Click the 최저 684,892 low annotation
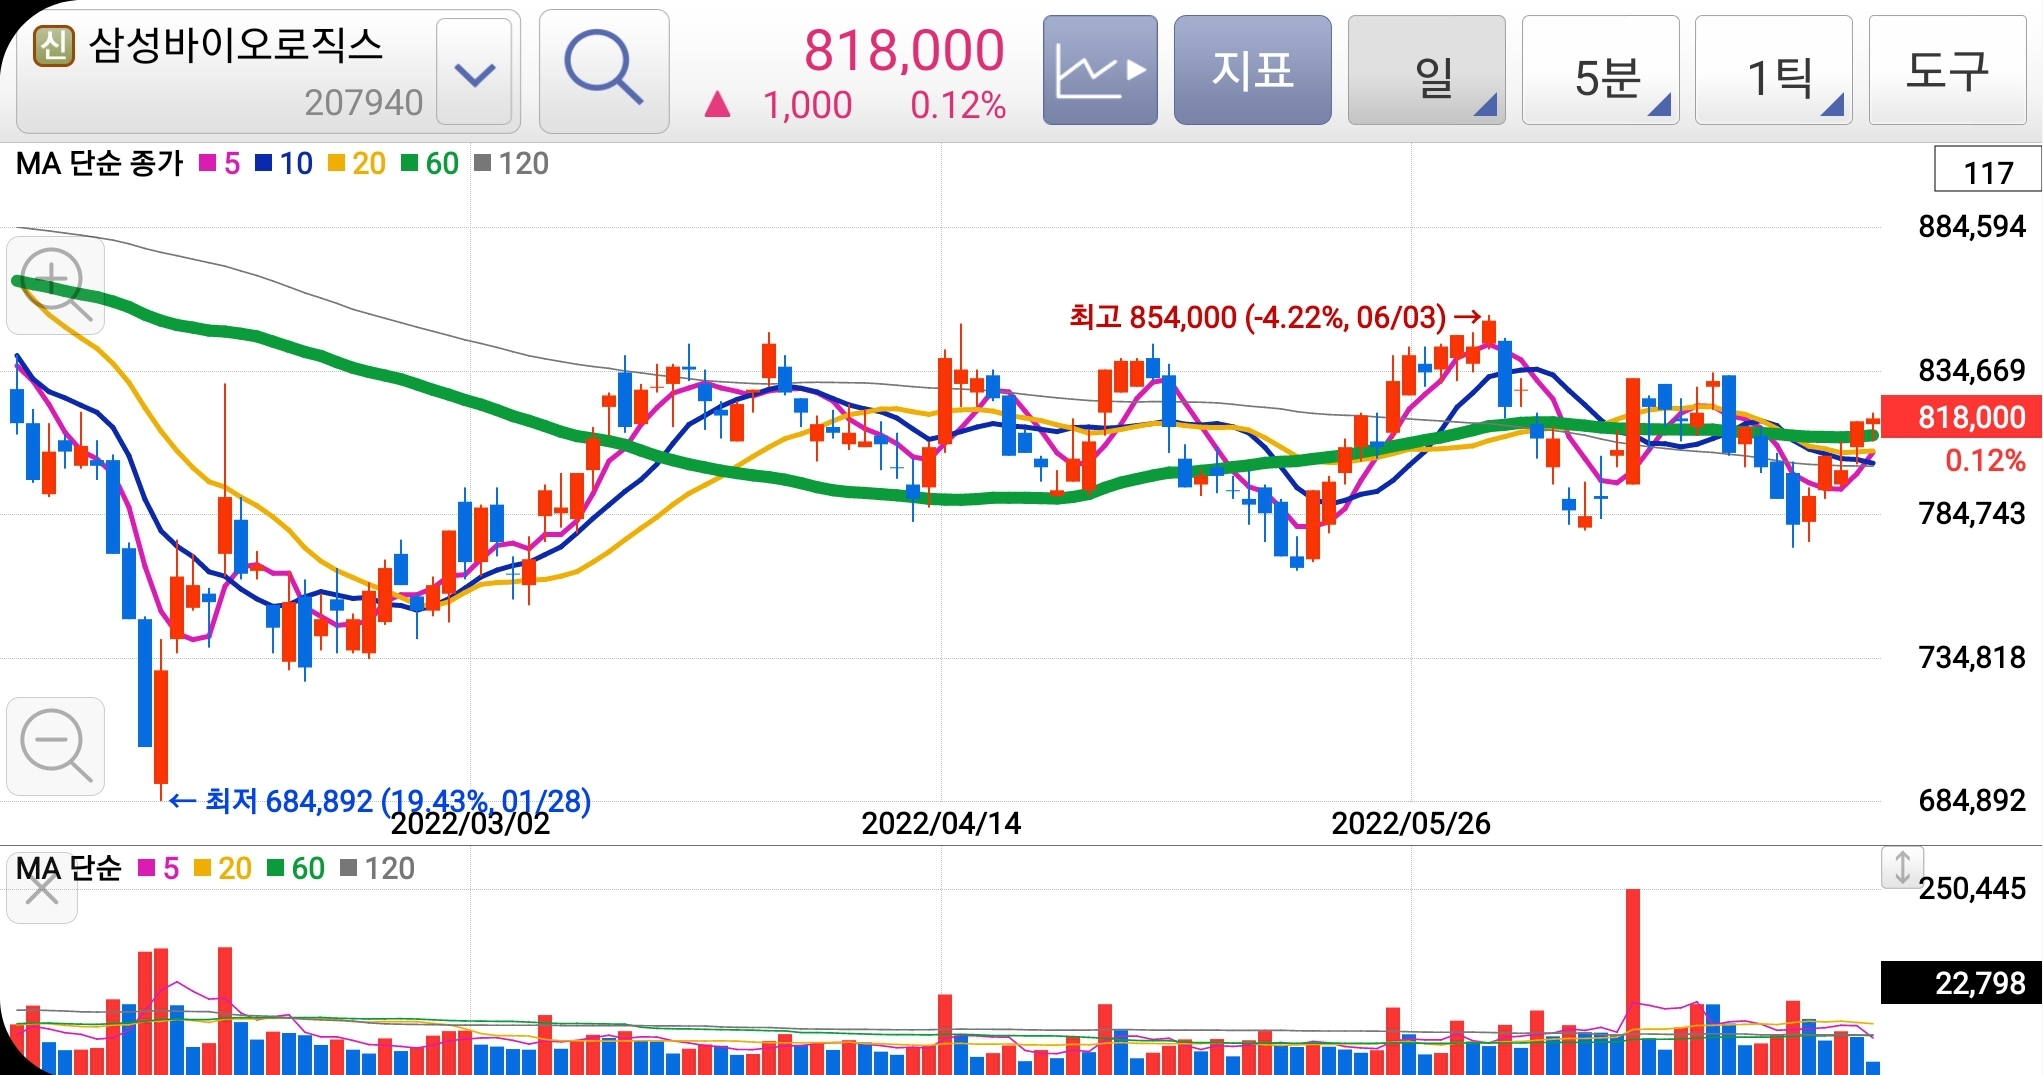 click(380, 801)
